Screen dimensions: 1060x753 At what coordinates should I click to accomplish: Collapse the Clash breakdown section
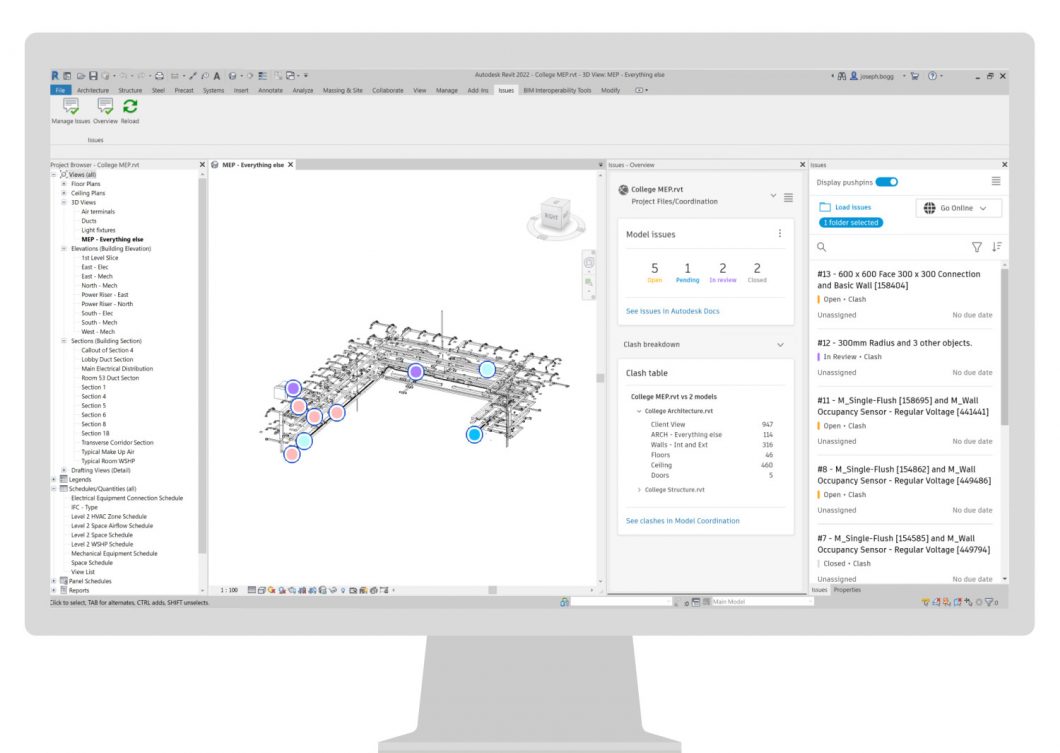[x=781, y=345]
